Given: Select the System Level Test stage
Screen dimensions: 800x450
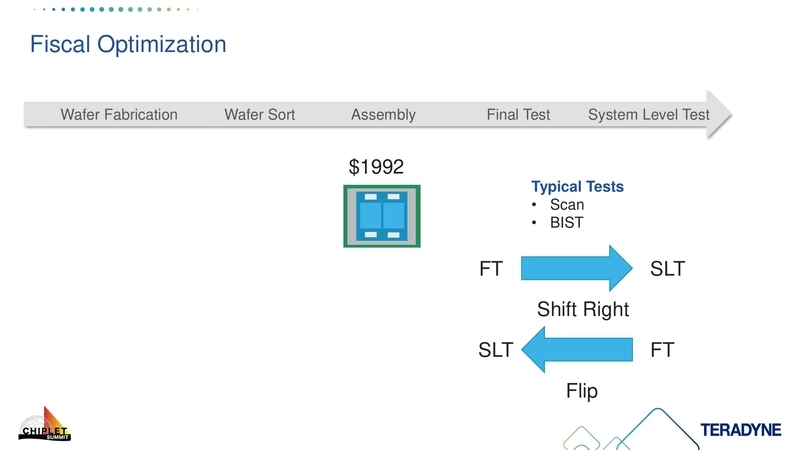Looking at the screenshot, I should (x=648, y=115).
